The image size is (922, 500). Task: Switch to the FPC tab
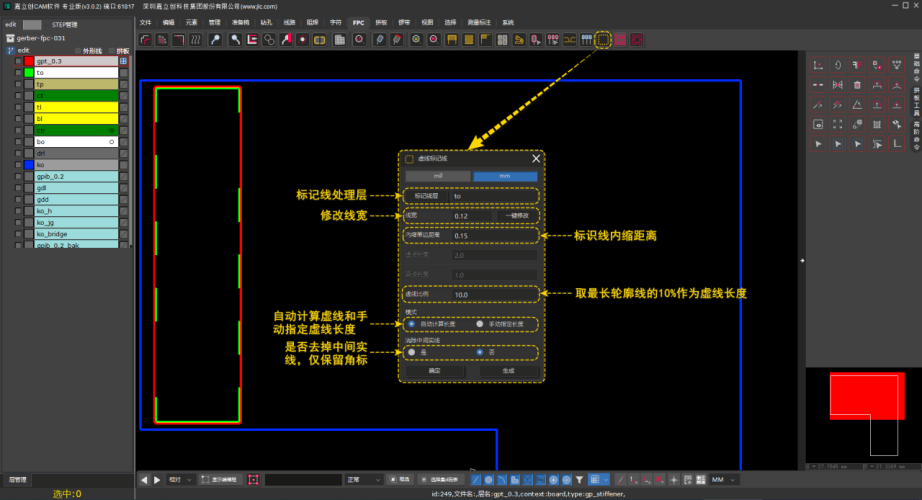pos(358,23)
